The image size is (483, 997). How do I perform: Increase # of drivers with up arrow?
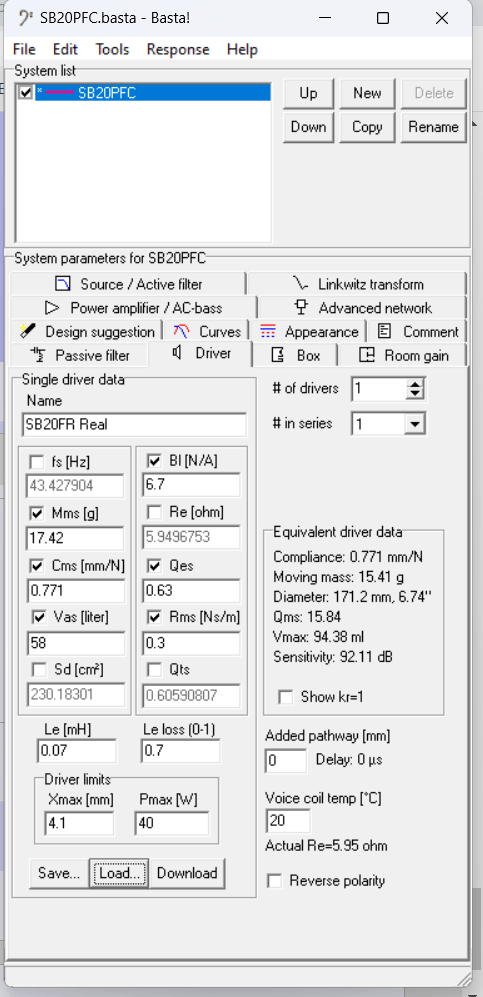click(414, 383)
